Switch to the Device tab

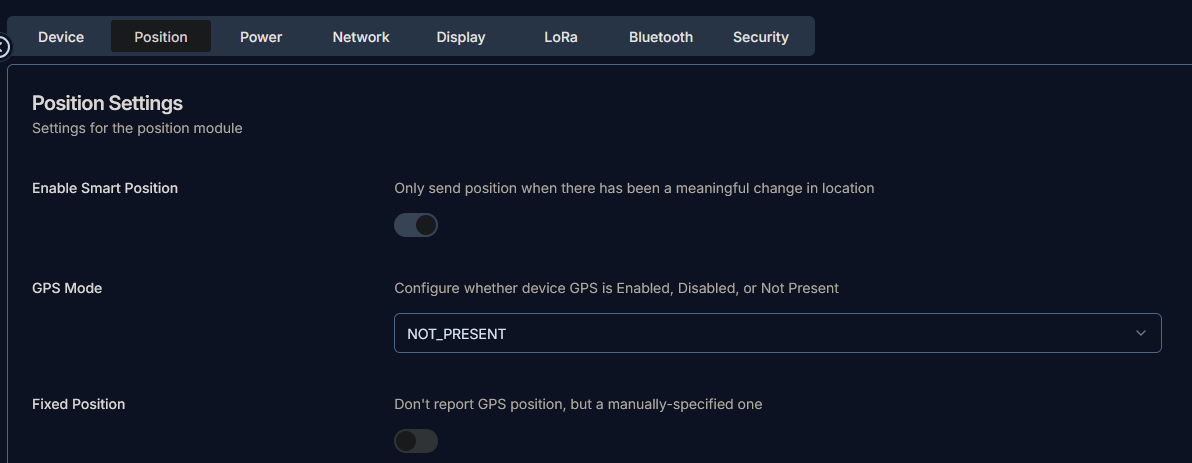61,37
